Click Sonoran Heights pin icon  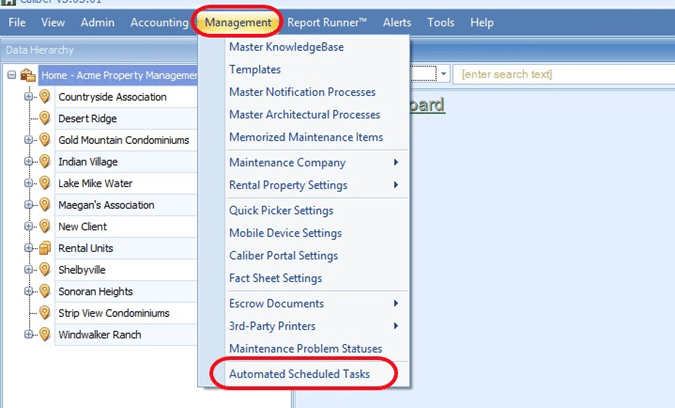[x=45, y=291]
